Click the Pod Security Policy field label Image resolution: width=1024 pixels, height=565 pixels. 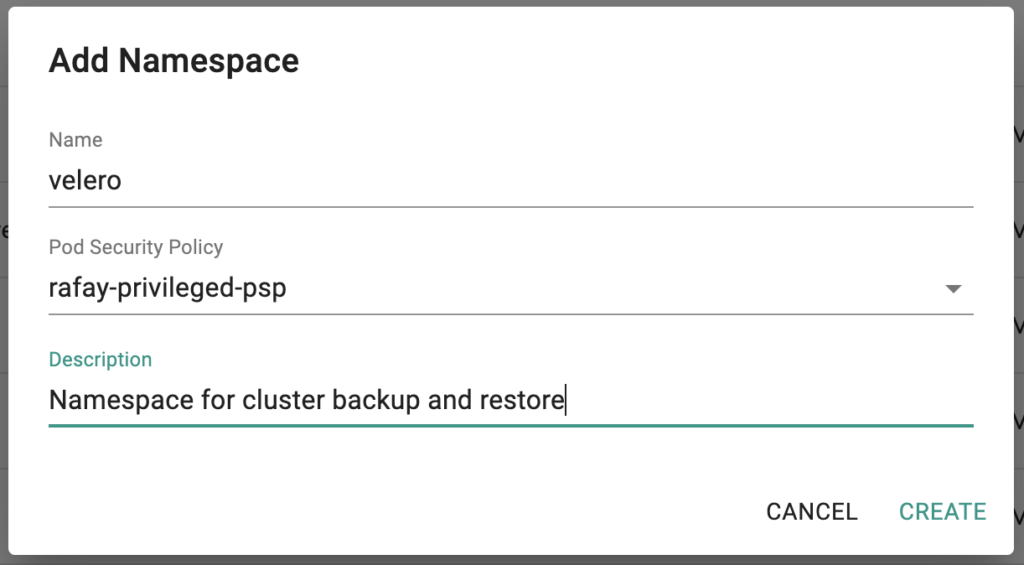[136, 247]
